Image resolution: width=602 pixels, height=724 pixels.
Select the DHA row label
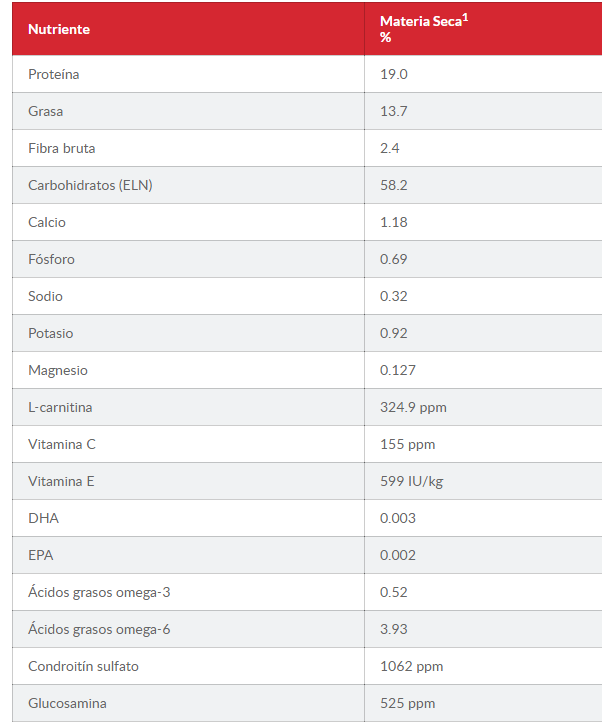coord(43,518)
